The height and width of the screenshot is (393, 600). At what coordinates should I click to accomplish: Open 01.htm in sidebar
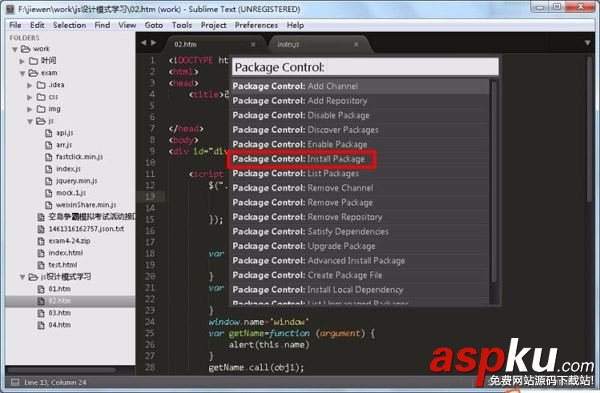point(59,289)
